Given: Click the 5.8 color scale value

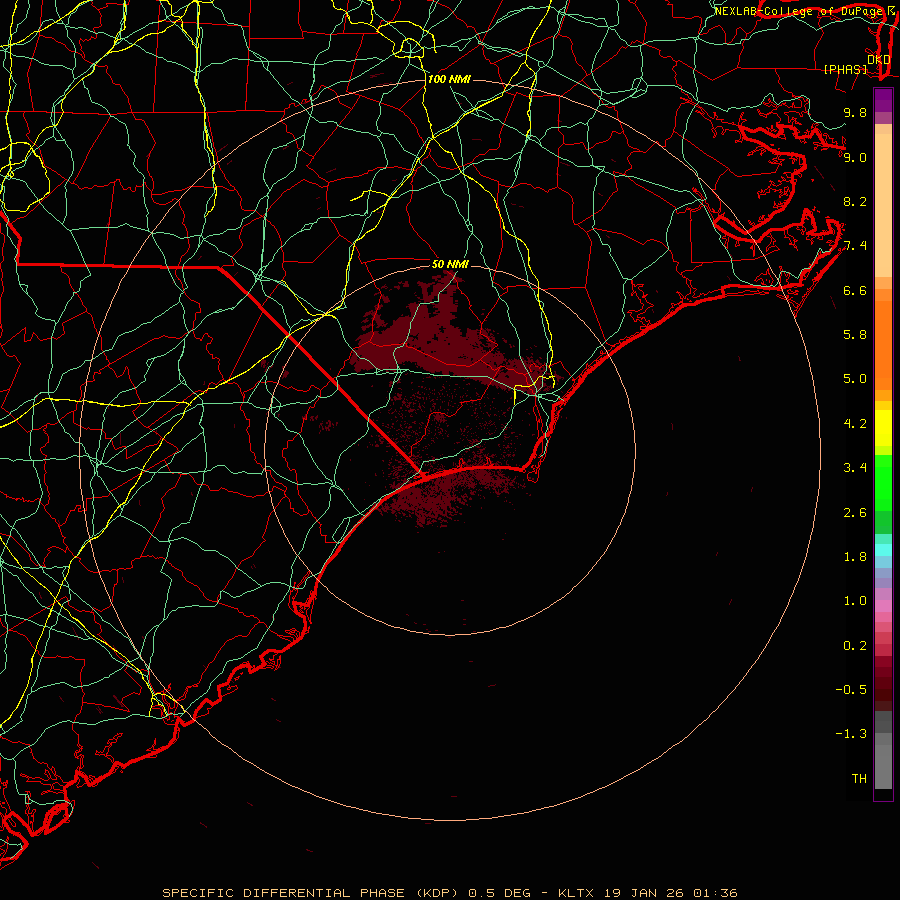Looking at the screenshot, I should 855,335.
